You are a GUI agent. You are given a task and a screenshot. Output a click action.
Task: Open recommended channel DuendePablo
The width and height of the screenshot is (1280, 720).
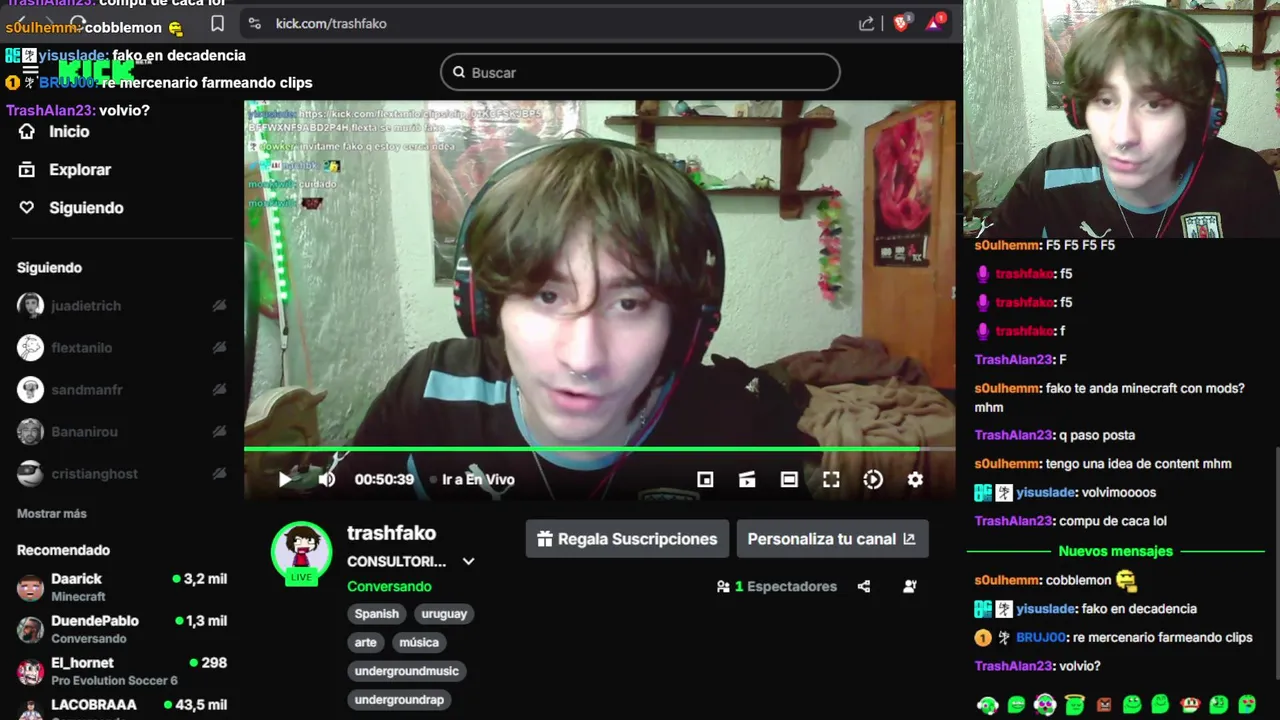point(122,629)
